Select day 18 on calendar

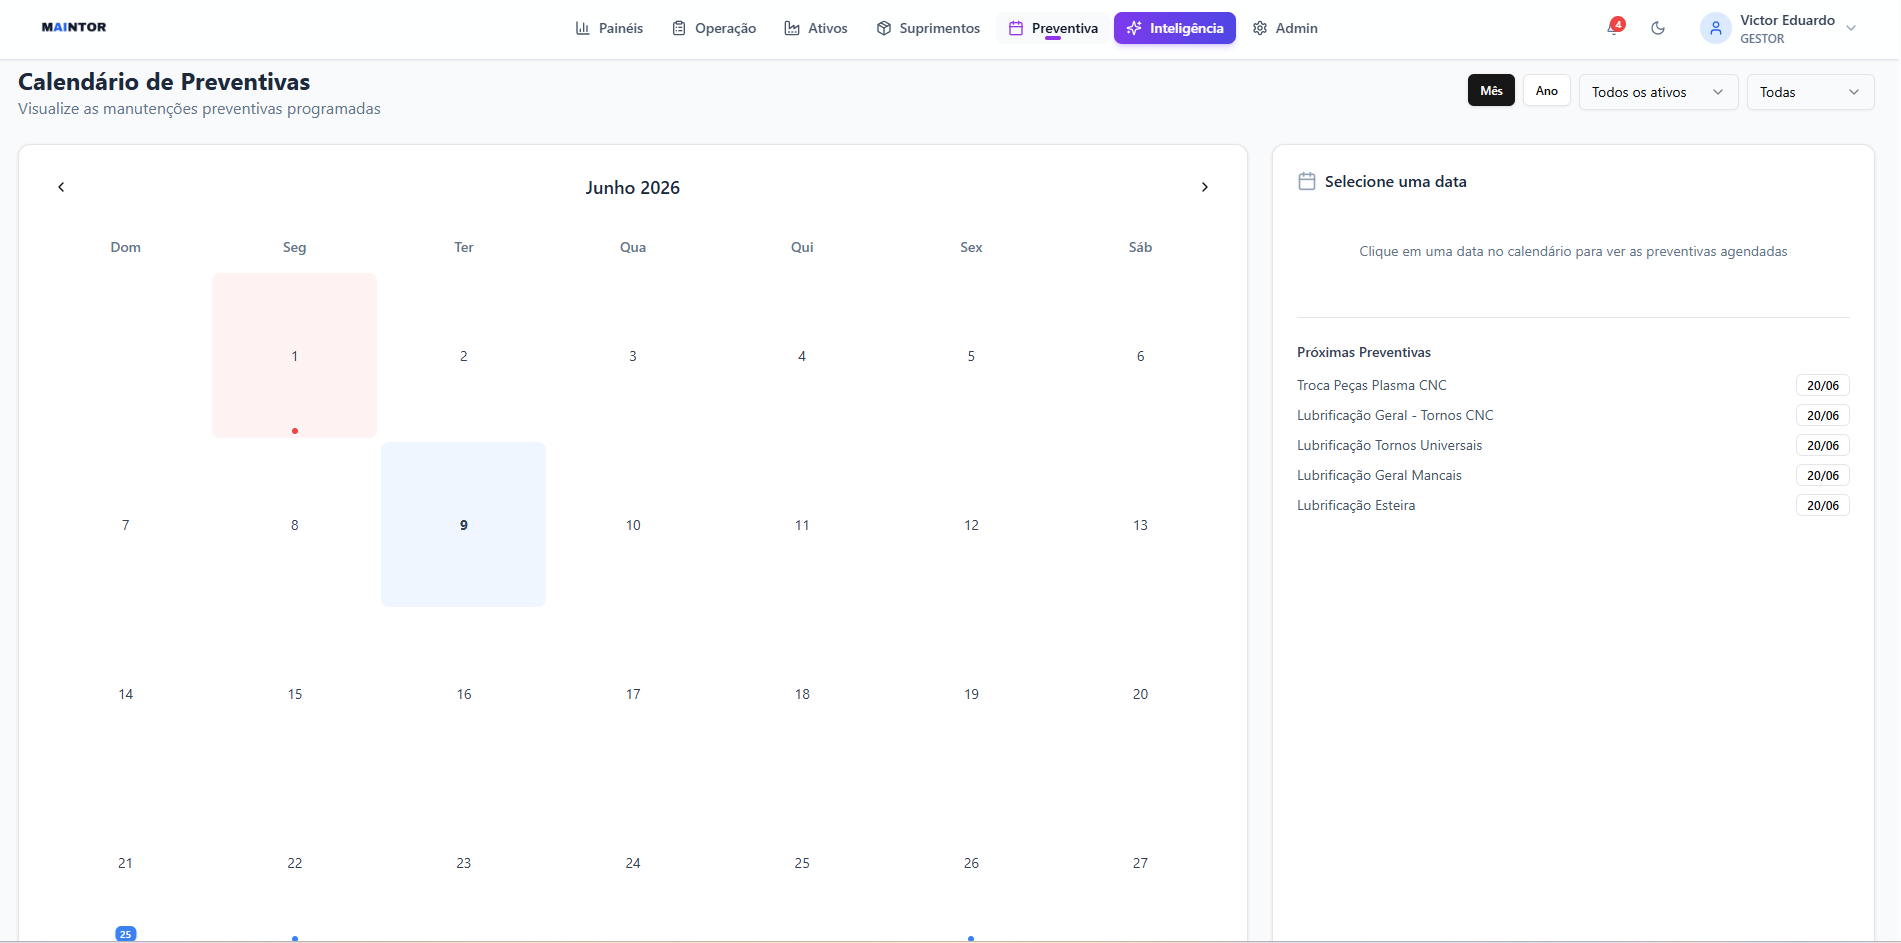802,694
